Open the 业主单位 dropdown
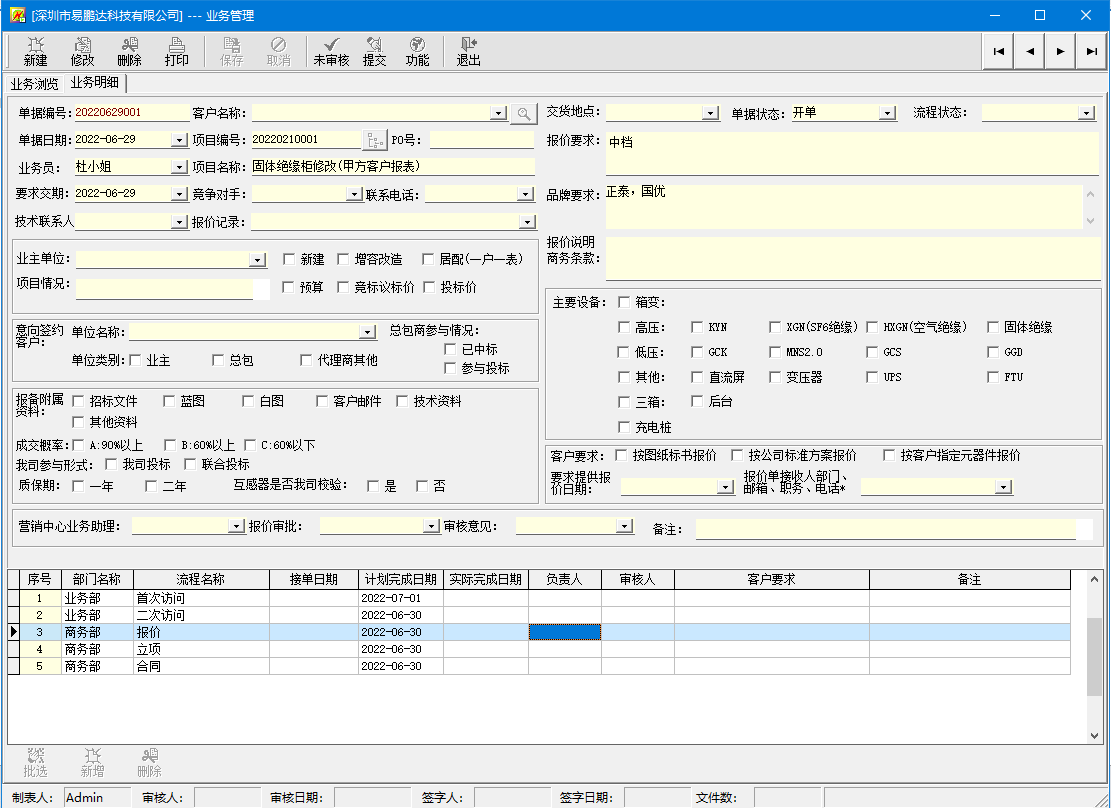This screenshot has height=808, width=1111. tap(258, 260)
